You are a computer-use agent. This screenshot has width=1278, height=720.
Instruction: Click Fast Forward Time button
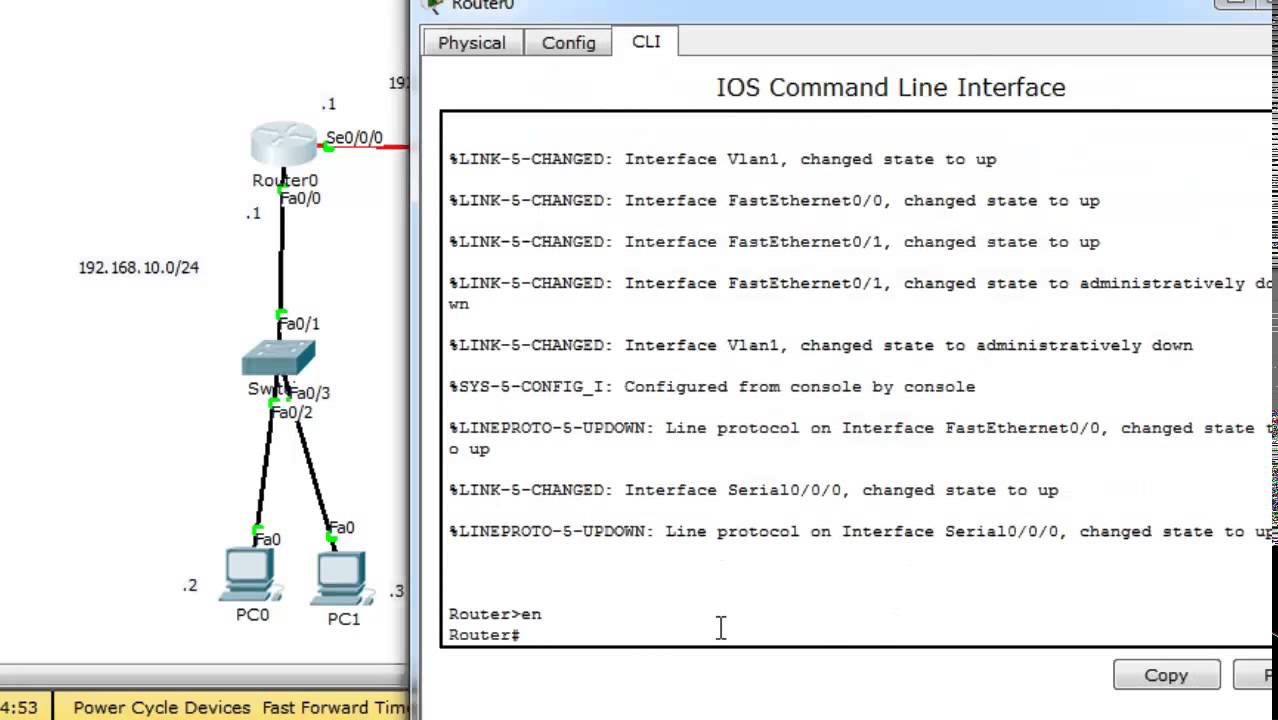click(335, 707)
